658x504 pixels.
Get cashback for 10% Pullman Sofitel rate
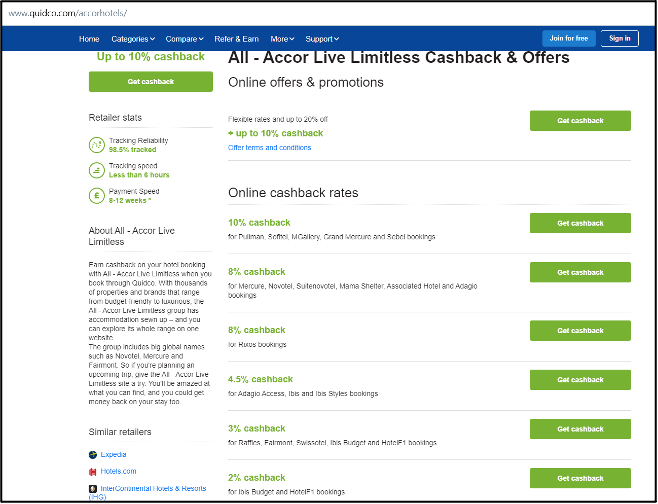580,223
